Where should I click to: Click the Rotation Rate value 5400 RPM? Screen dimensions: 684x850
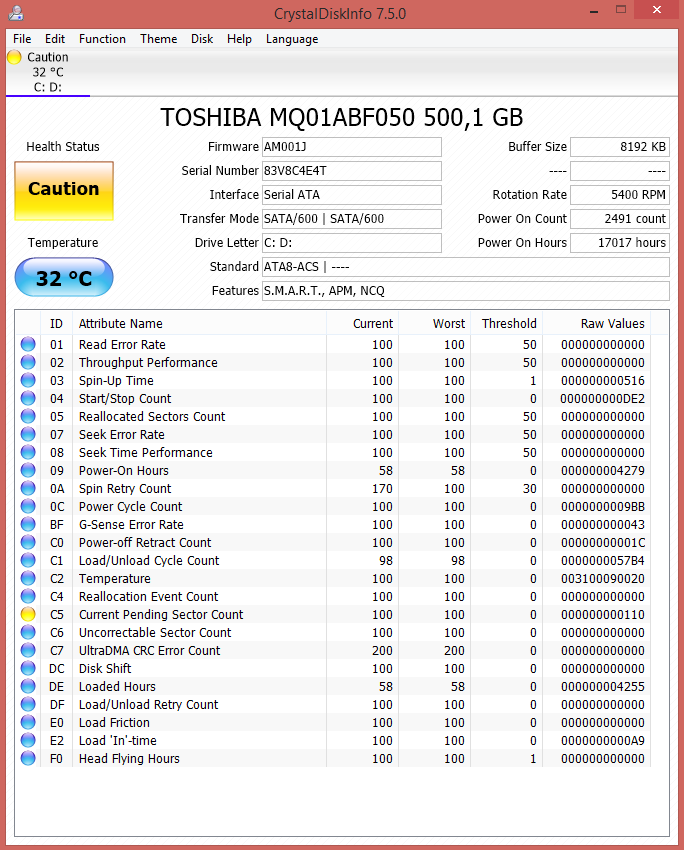[620, 195]
